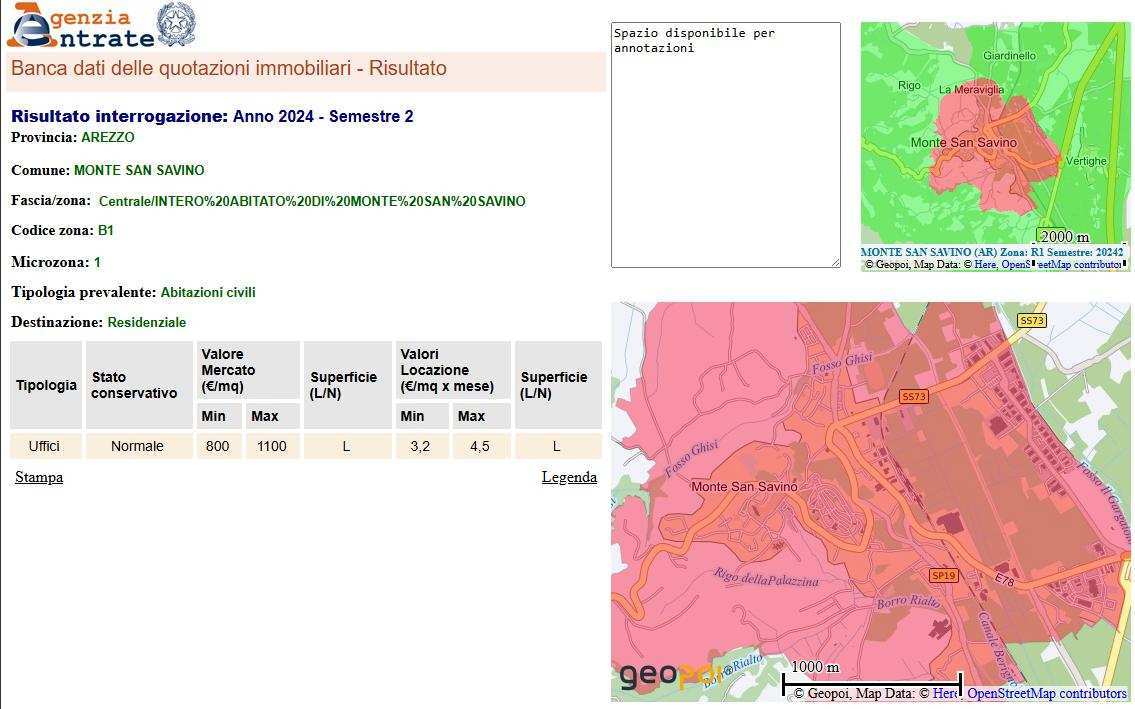
Task: Click the SP19 road marker on map
Action: click(x=943, y=575)
